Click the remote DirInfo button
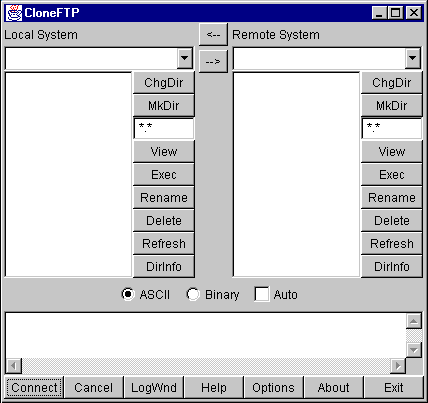This screenshot has height=403, width=428. tap(392, 267)
